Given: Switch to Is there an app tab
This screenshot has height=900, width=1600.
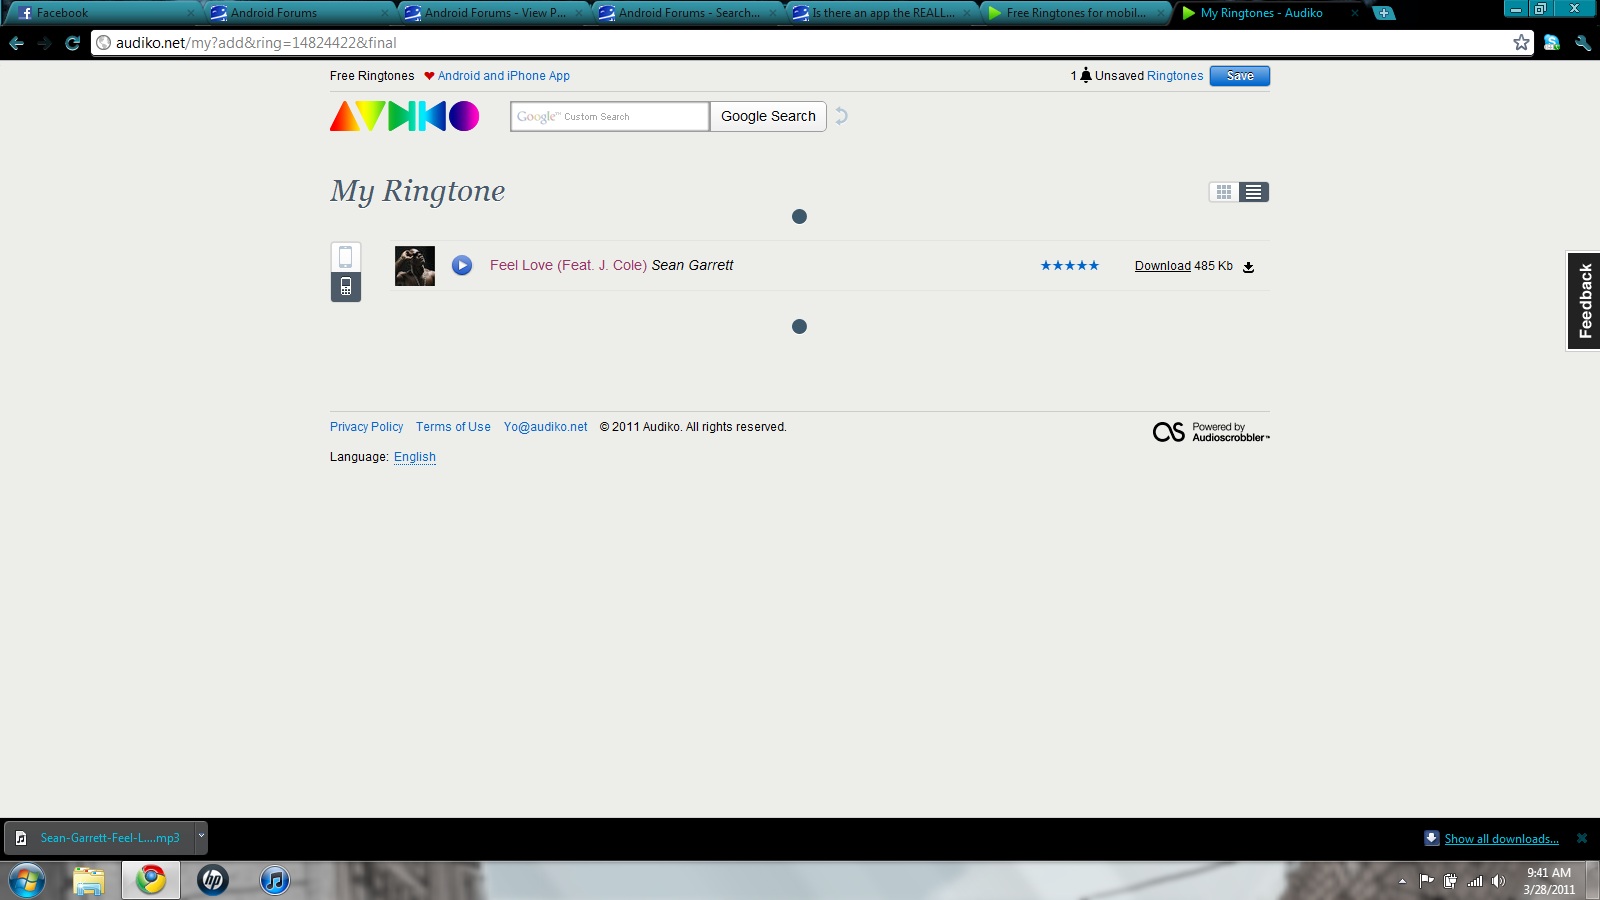Looking at the screenshot, I should 880,13.
